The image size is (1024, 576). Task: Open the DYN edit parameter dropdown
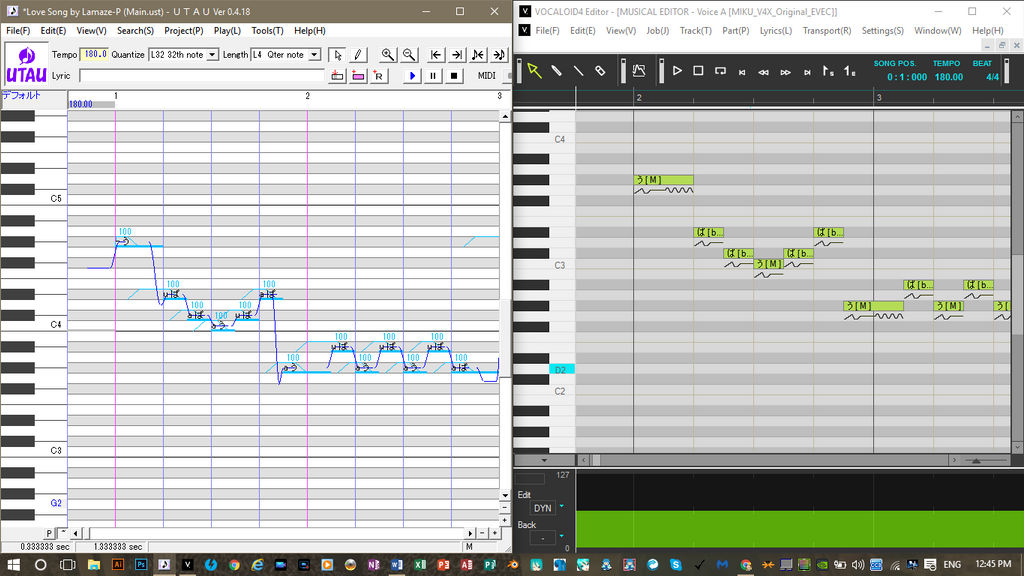coord(562,506)
